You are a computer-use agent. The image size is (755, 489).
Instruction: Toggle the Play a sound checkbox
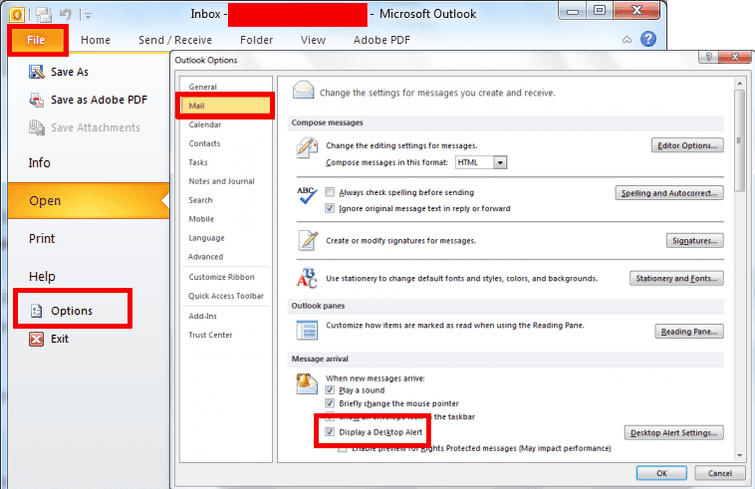[x=330, y=390]
